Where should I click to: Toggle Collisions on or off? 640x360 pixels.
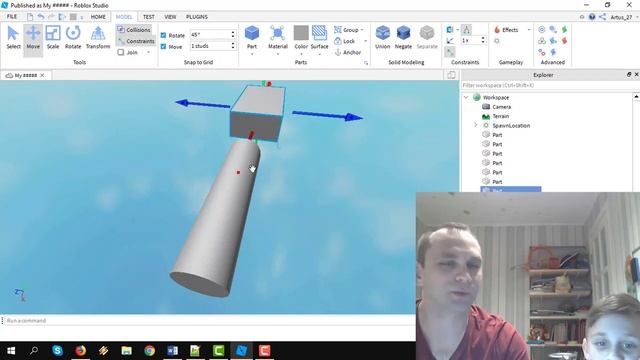pos(134,30)
